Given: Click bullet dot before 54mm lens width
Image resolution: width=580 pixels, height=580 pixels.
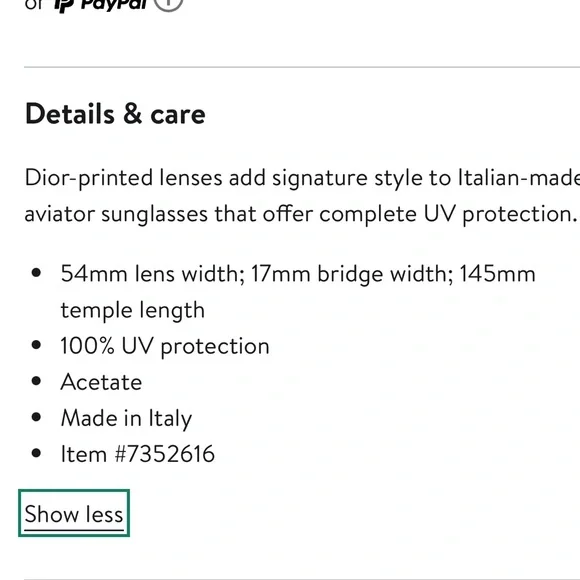Looking at the screenshot, I should tap(36, 273).
